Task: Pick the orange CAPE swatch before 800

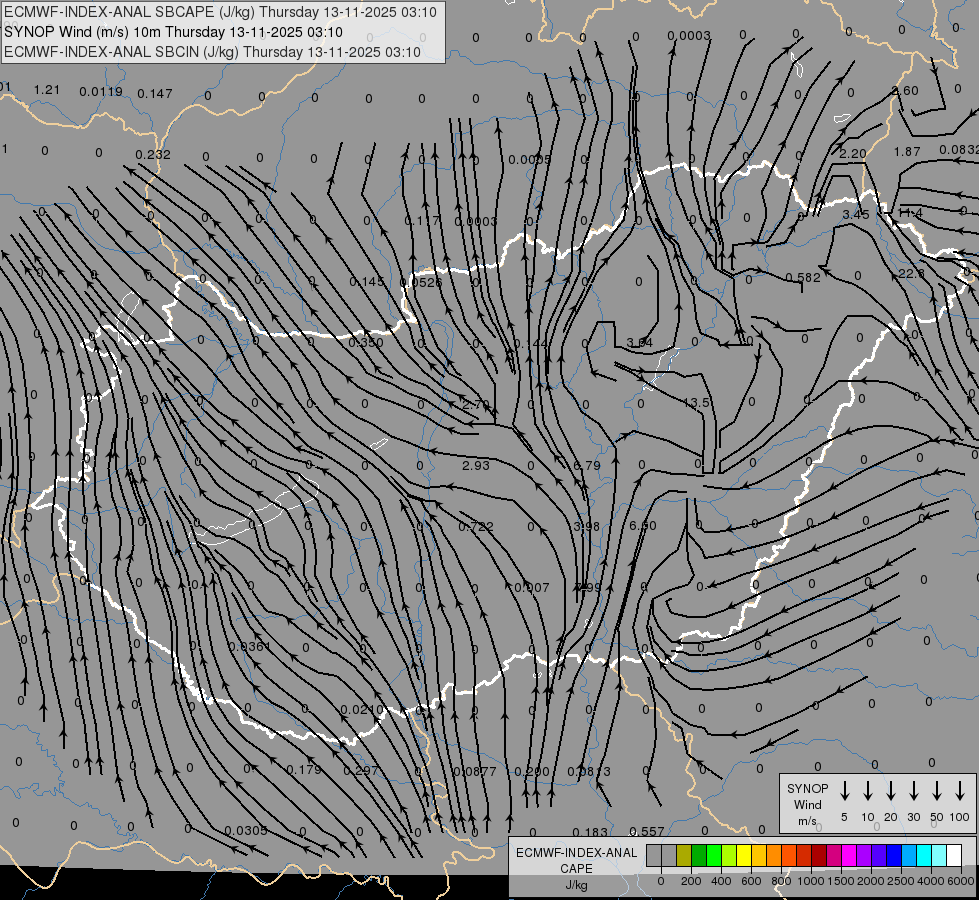Action: coord(774,856)
